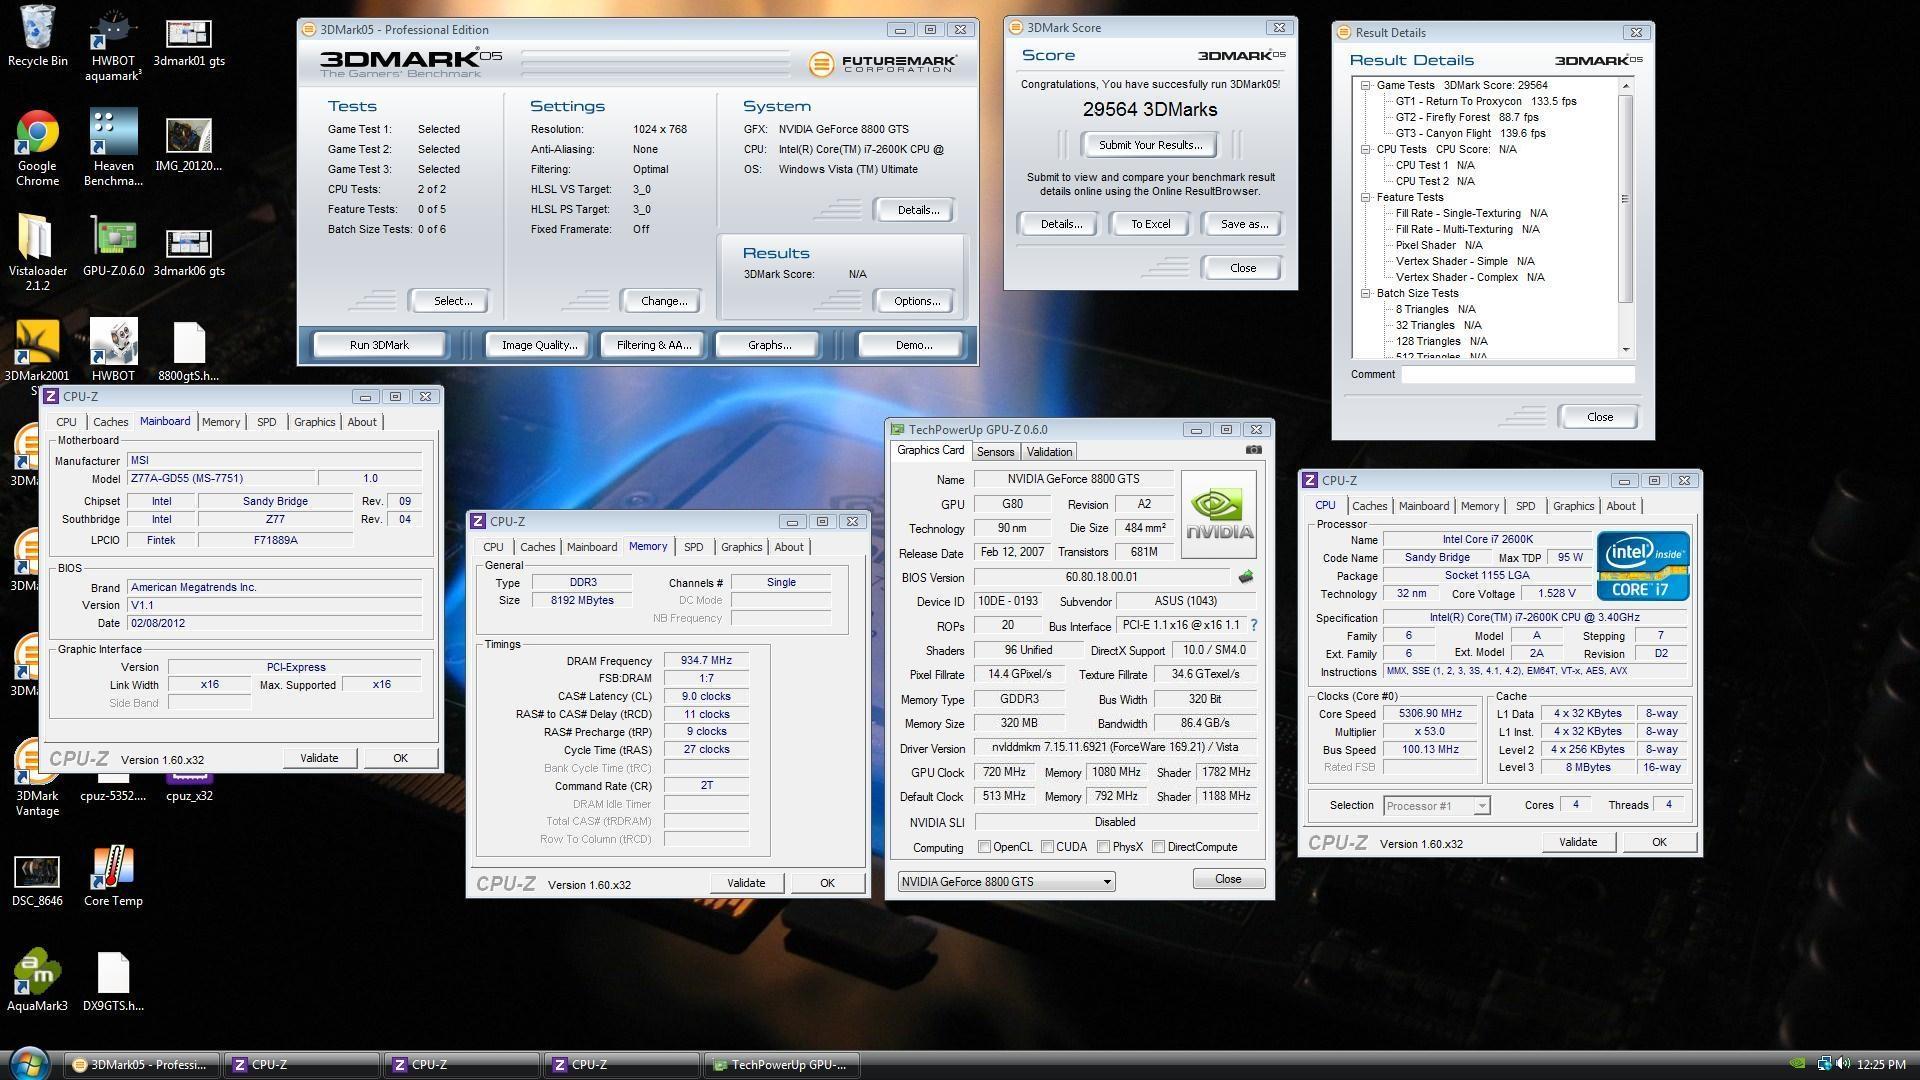The height and width of the screenshot is (1080, 1920).
Task: Collapse the Batch Size Tests tree node
Action: (x=1365, y=293)
